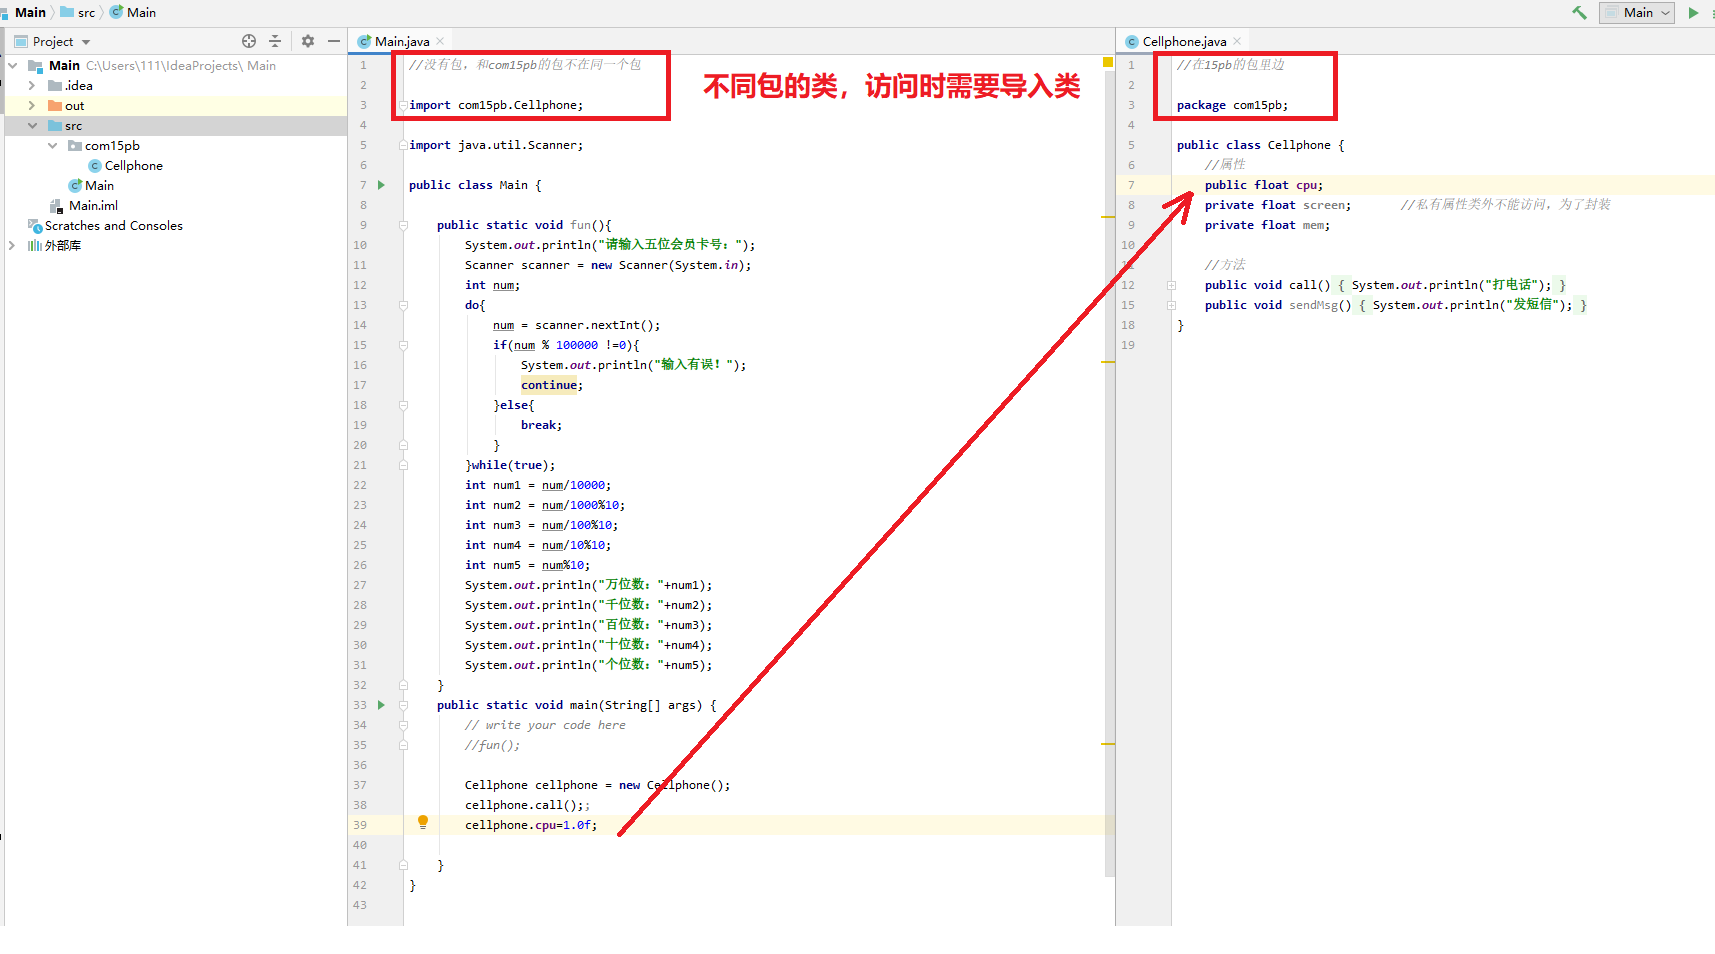Viewport: 1715px width, 954px height.
Task: Fold the if block at line 15
Action: coord(403,345)
